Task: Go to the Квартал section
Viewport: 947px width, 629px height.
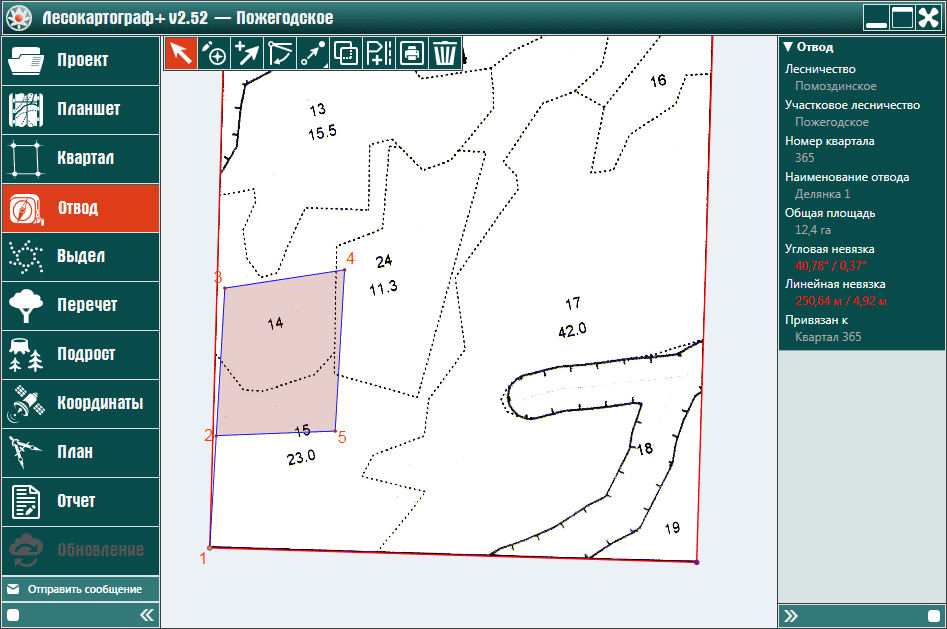Action: pos(81,158)
